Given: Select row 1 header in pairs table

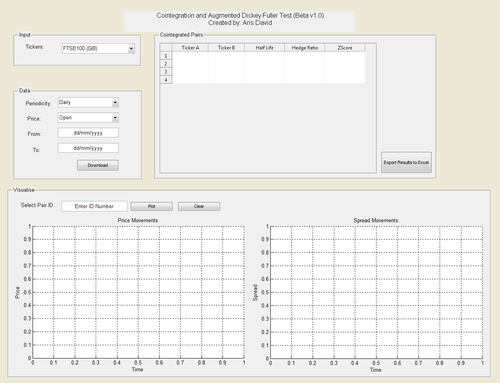Looking at the screenshot, I should tap(166, 56).
